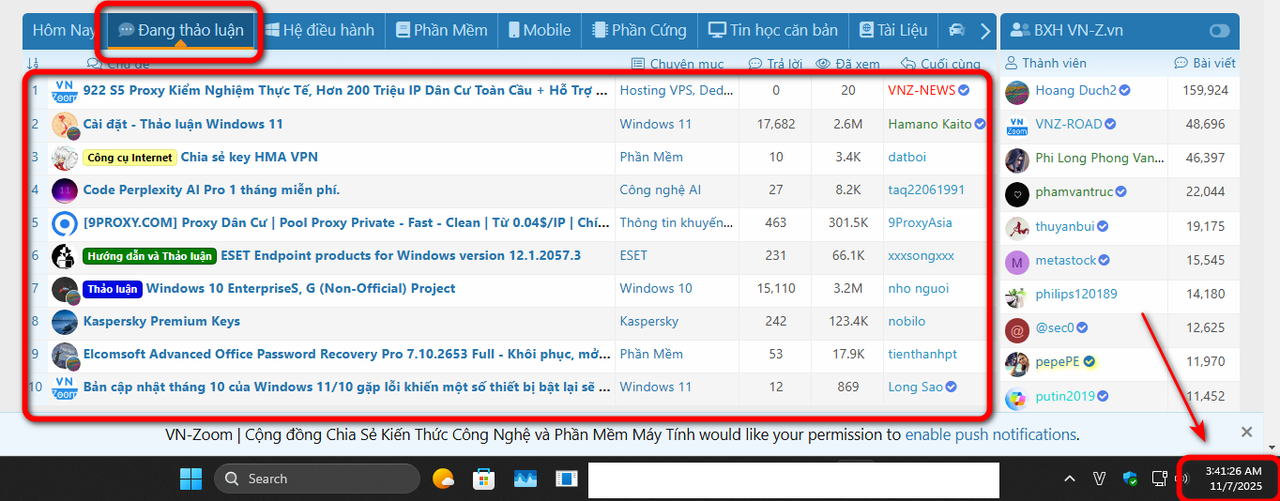Open the Phần Mềm tab

[x=441, y=30]
